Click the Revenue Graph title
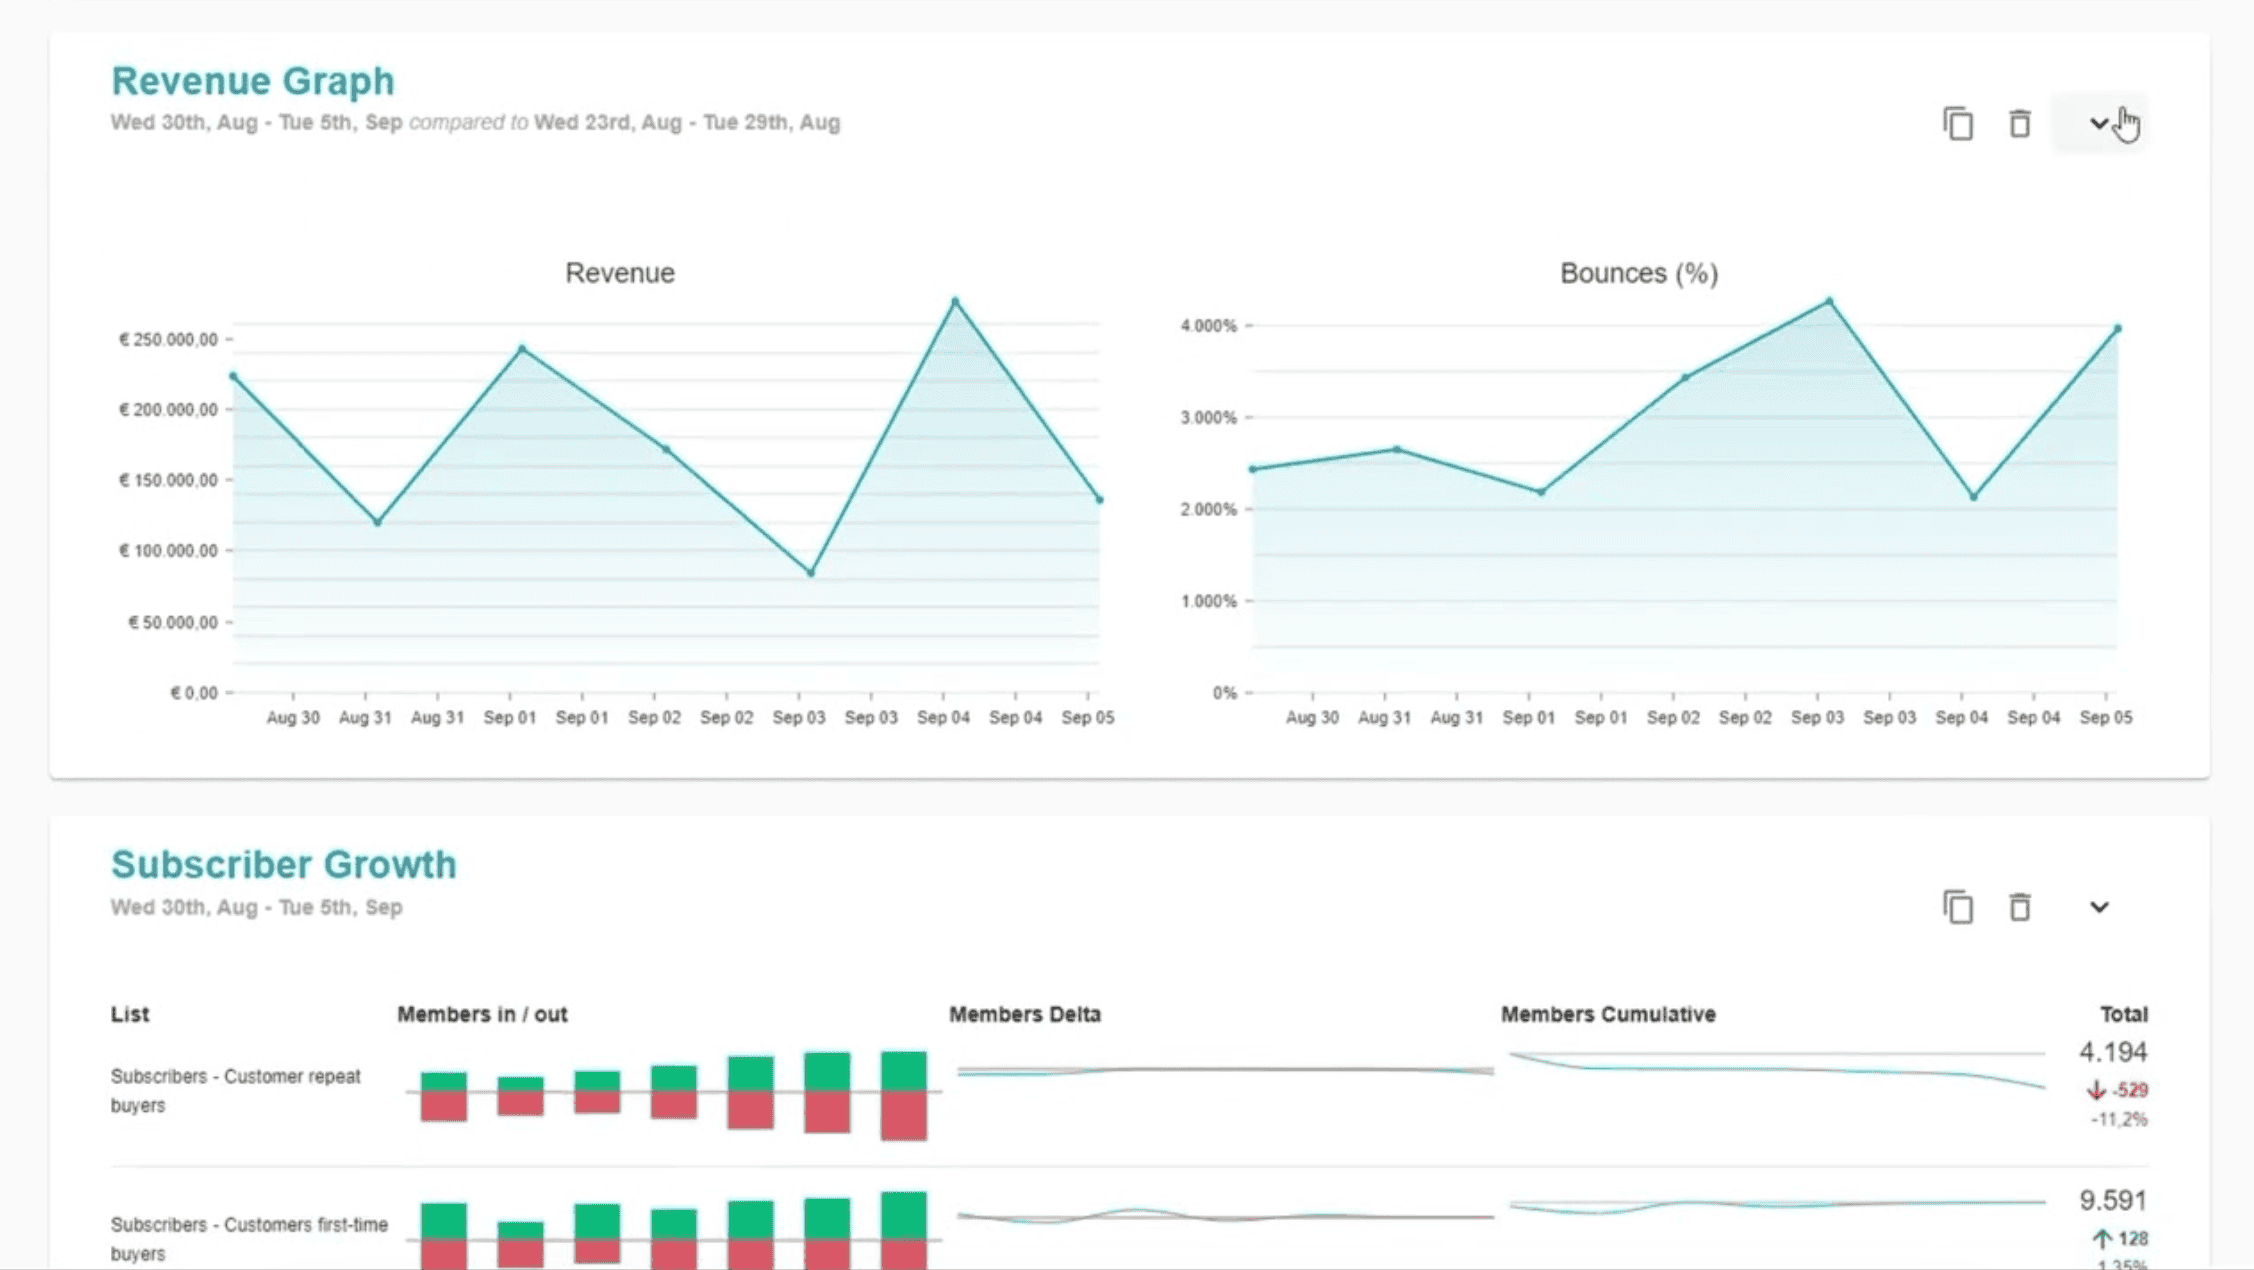Viewport: 2254px width, 1270px height. 252,81
